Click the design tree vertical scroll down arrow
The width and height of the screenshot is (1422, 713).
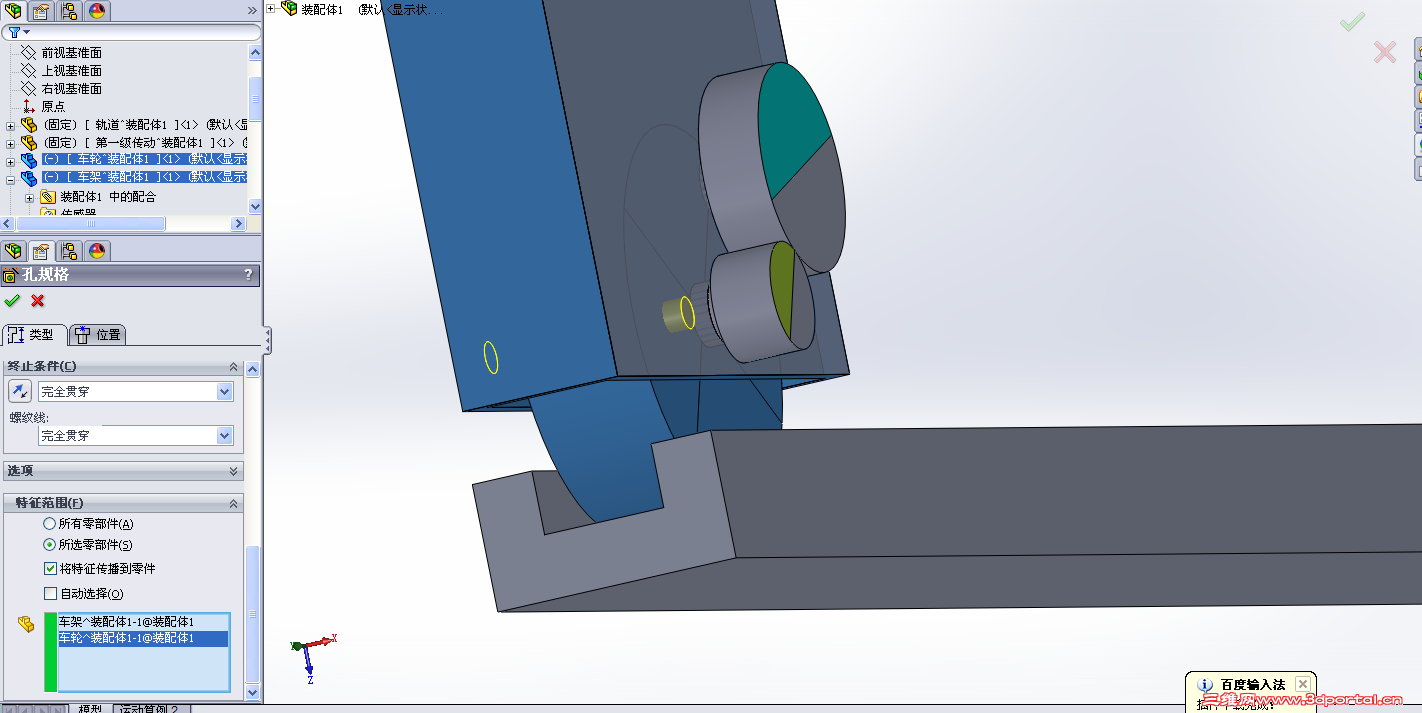point(255,207)
